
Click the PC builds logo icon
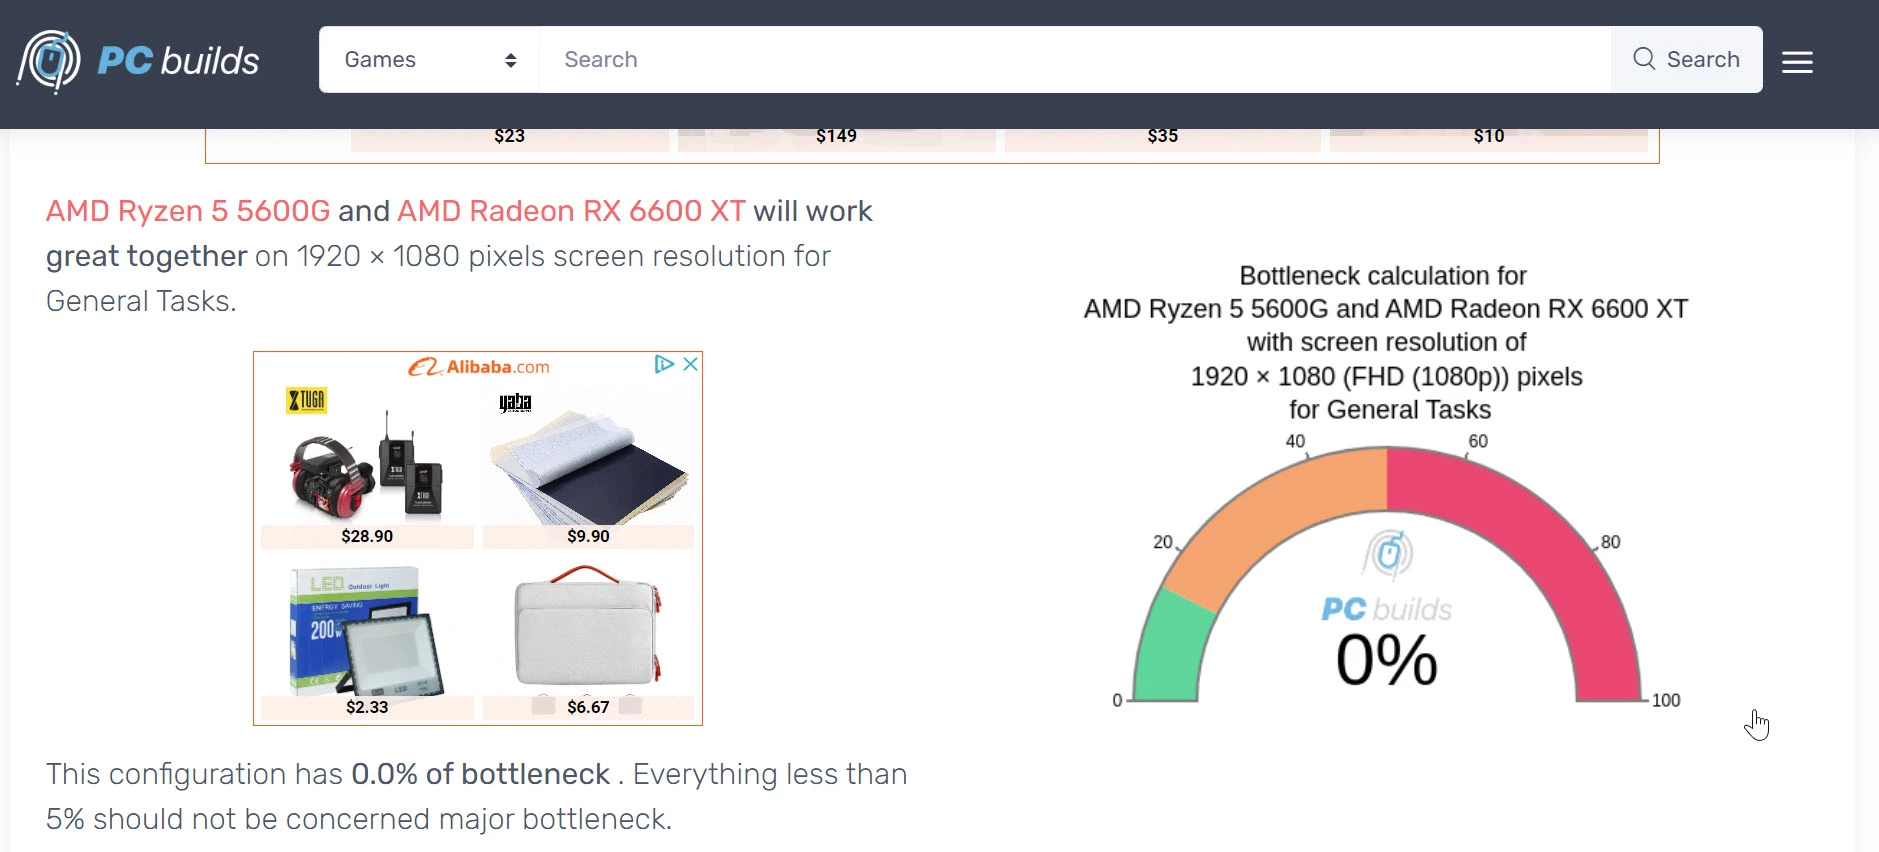tap(48, 61)
